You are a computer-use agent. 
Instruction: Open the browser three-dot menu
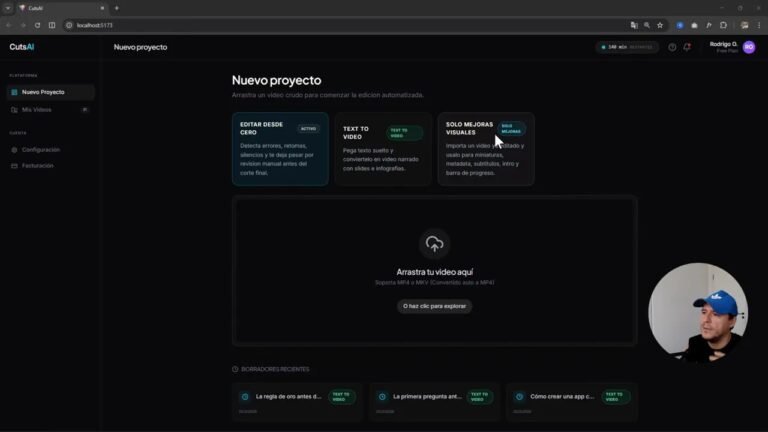(x=759, y=25)
